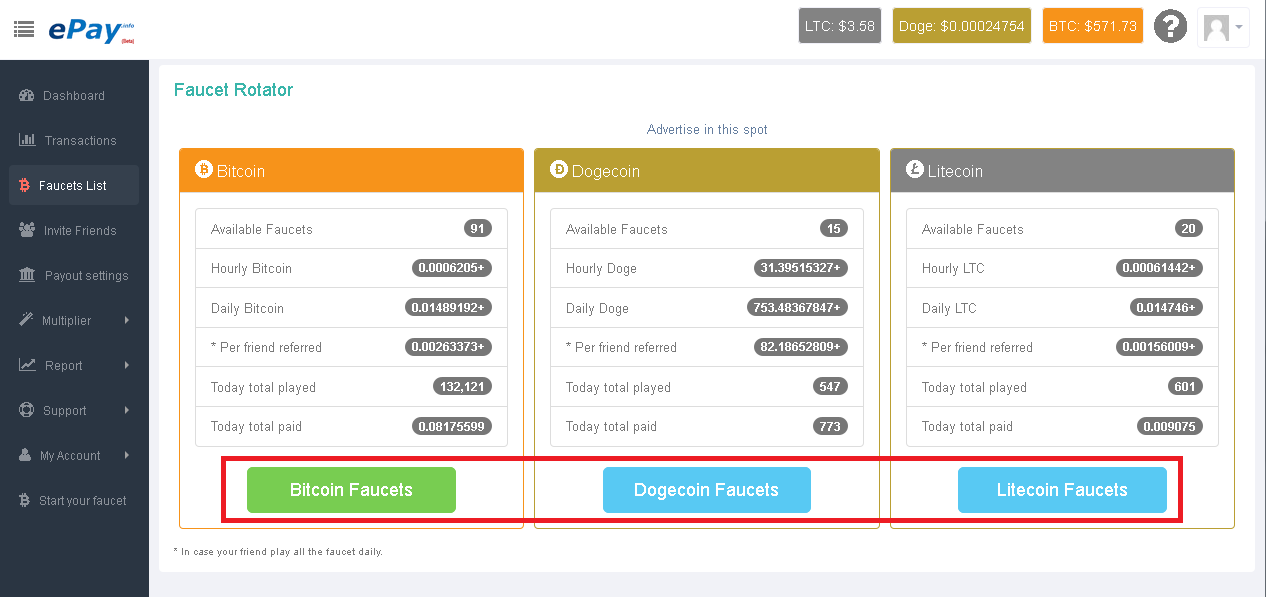The width and height of the screenshot is (1266, 597).
Task: Click the Litecoin Faucets button
Action: tap(1062, 490)
